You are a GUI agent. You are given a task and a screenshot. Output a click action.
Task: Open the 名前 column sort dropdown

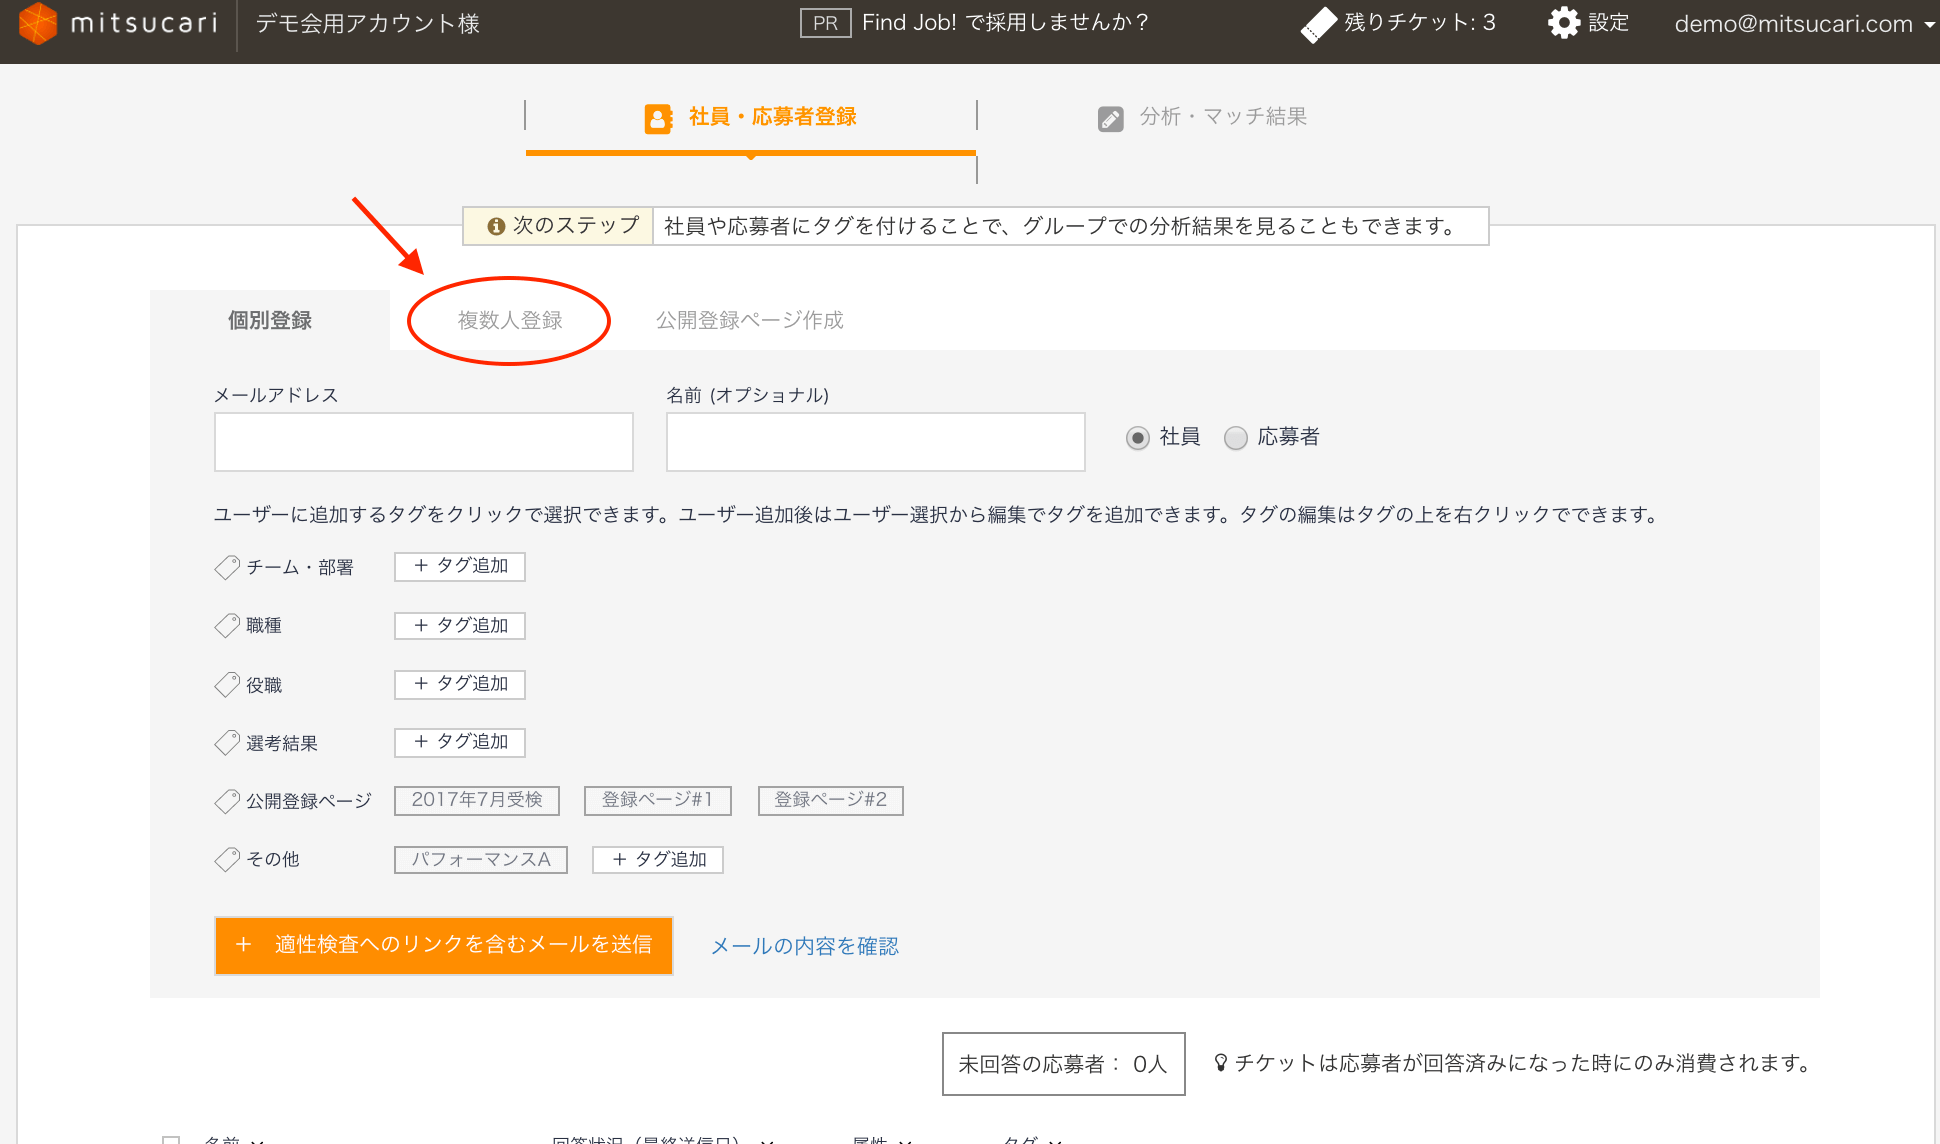pyautogui.click(x=258, y=1141)
